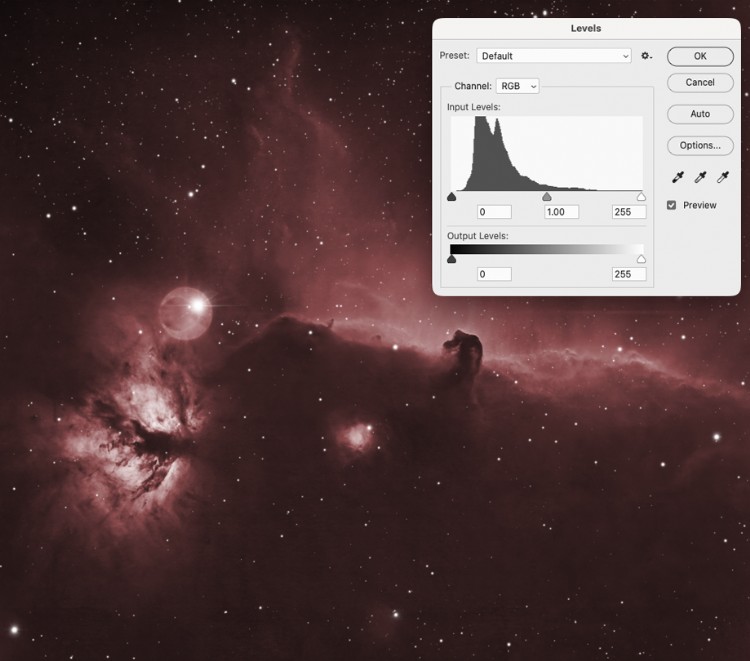The image size is (750, 661).
Task: Click the output shadow field 0
Action: point(495,274)
